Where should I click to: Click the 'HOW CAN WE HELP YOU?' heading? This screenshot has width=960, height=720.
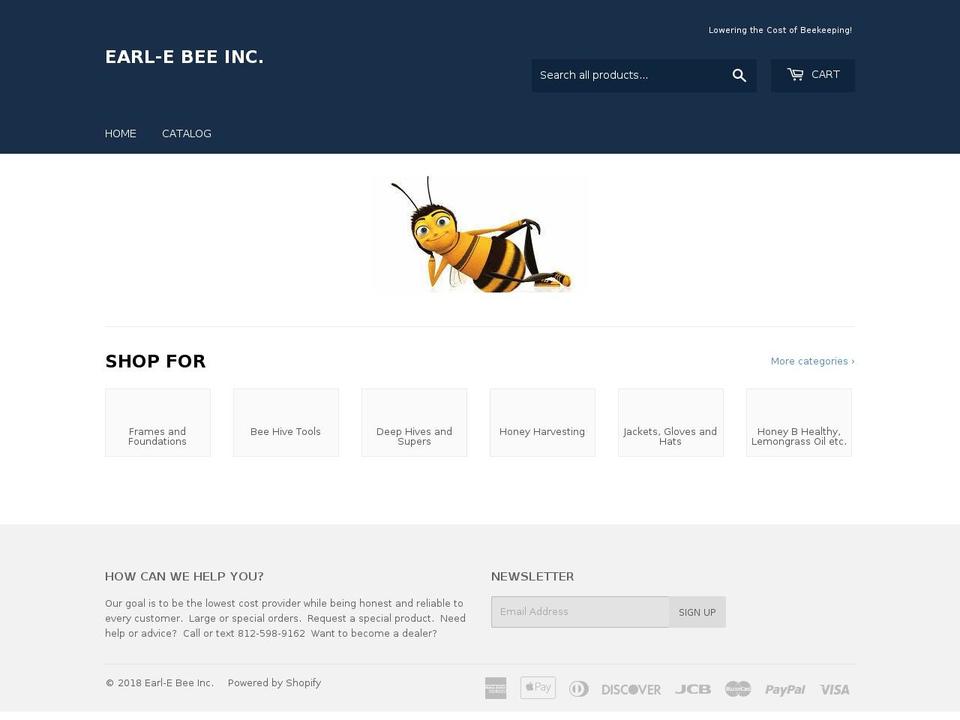[184, 576]
